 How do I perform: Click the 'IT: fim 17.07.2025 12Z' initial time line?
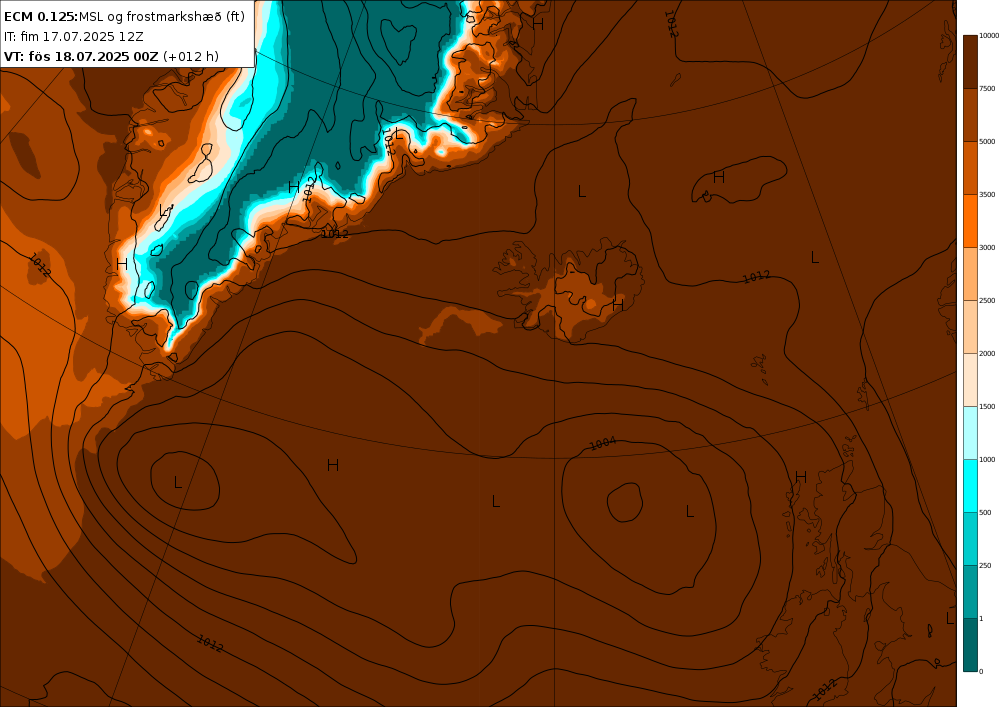(74, 36)
